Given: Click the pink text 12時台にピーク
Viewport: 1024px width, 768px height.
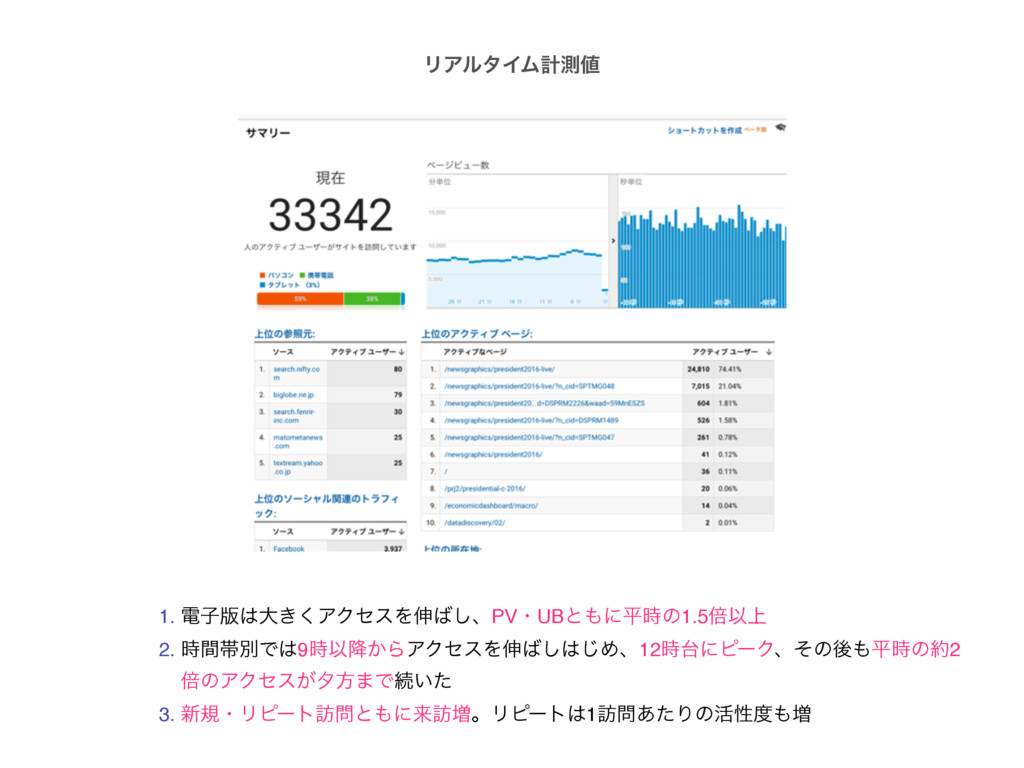Looking at the screenshot, I should [x=707, y=649].
